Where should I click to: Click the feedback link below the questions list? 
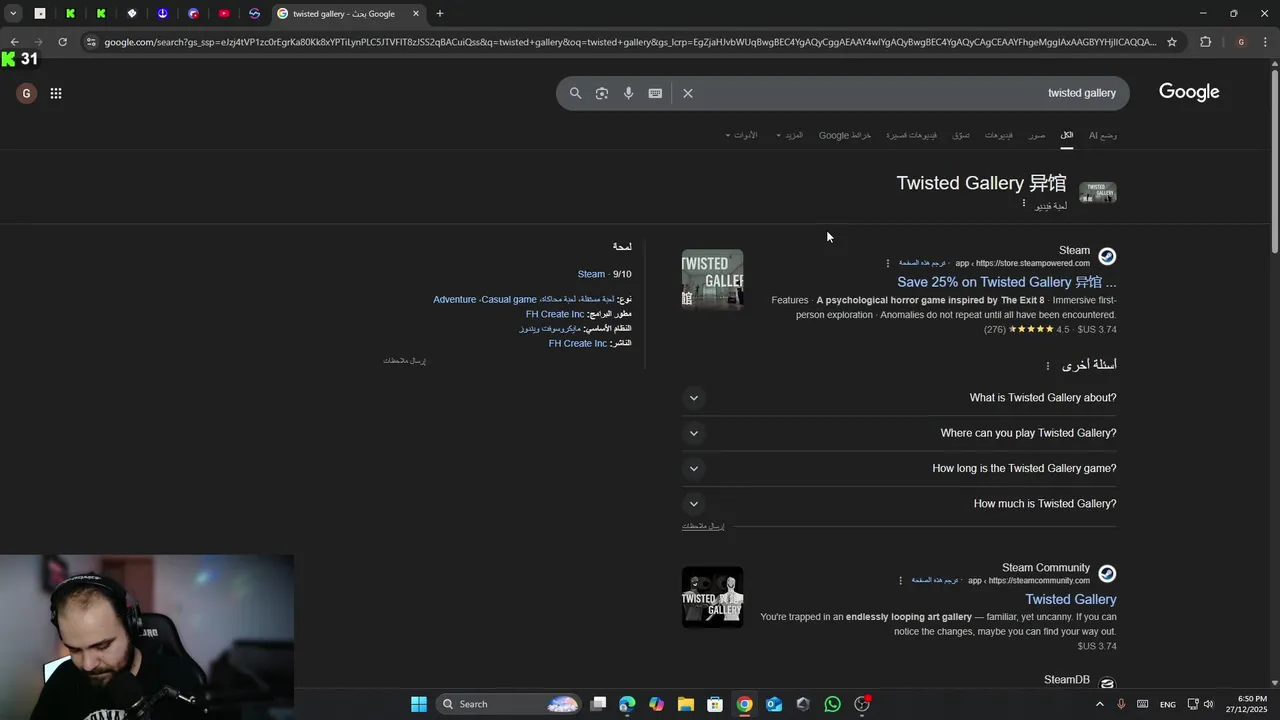pos(703,526)
